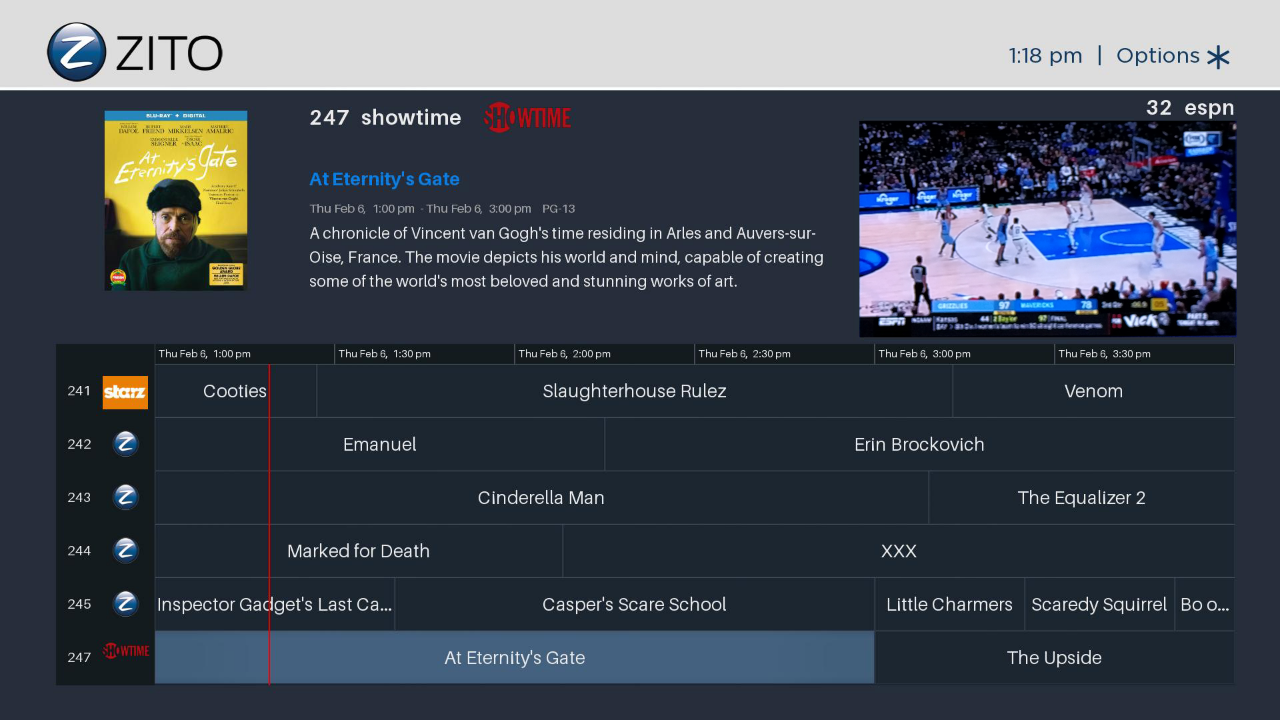Click the Starz channel logo on row 241
This screenshot has width=1280, height=720.
(x=125, y=392)
